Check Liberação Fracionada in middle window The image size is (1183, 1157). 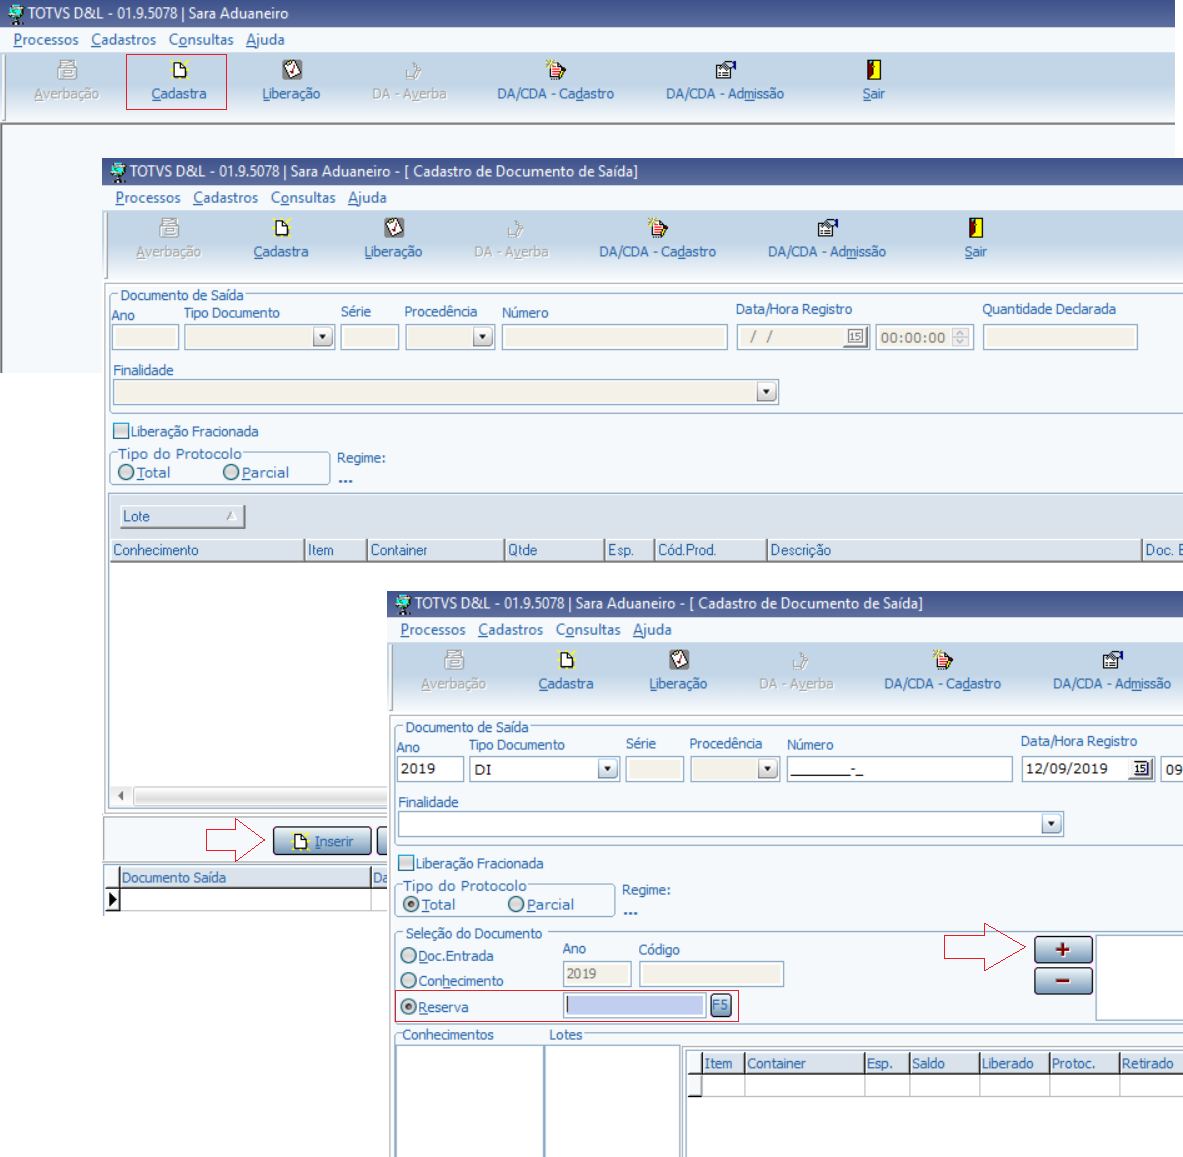pos(121,431)
